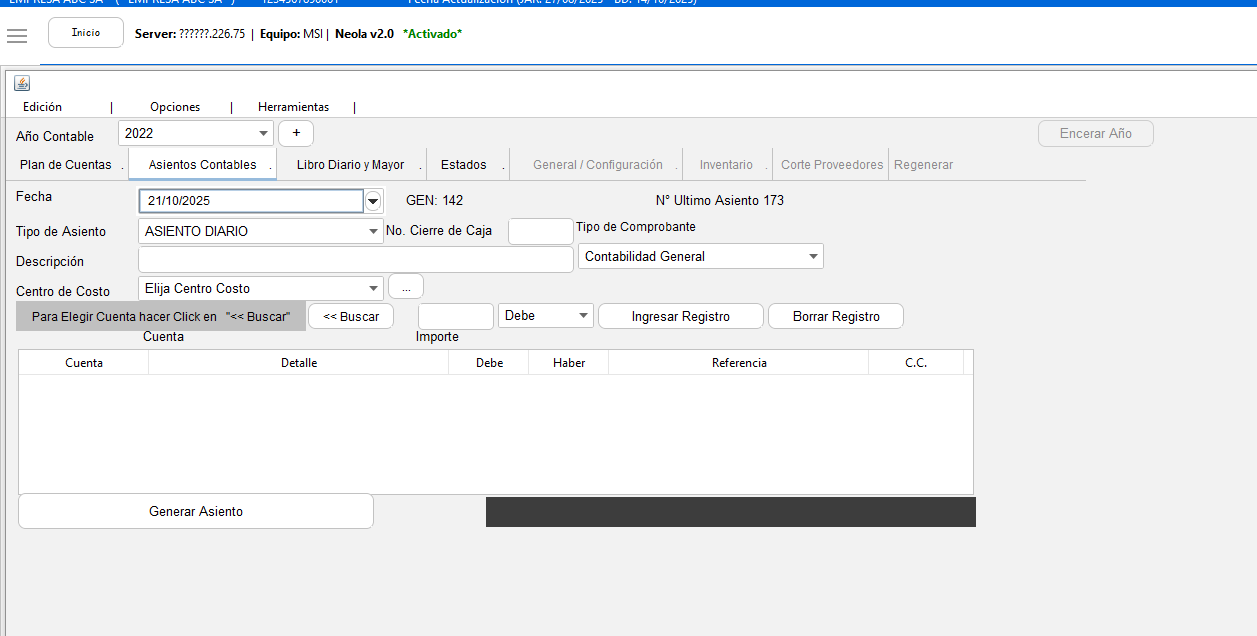
Task: Open the Herramientas menu
Action: pyautogui.click(x=293, y=107)
